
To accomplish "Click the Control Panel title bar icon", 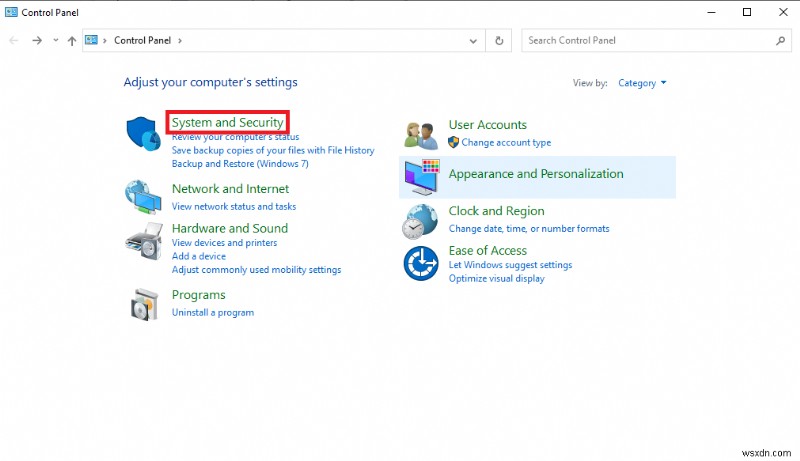I will click(x=11, y=12).
